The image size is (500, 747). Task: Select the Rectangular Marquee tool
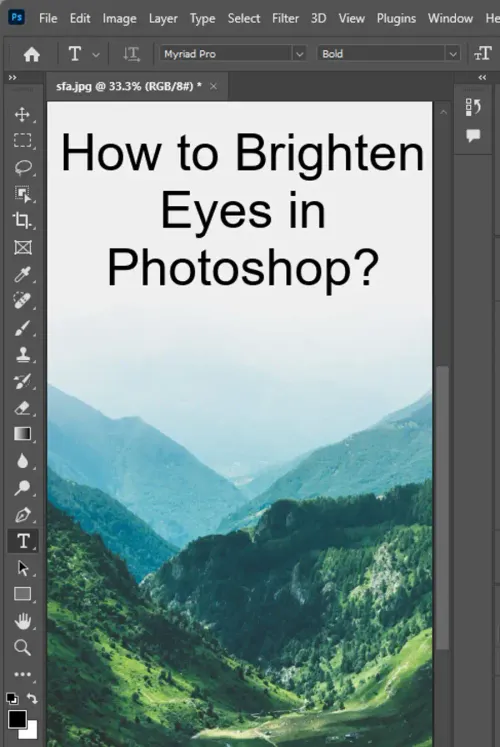[x=22, y=141]
